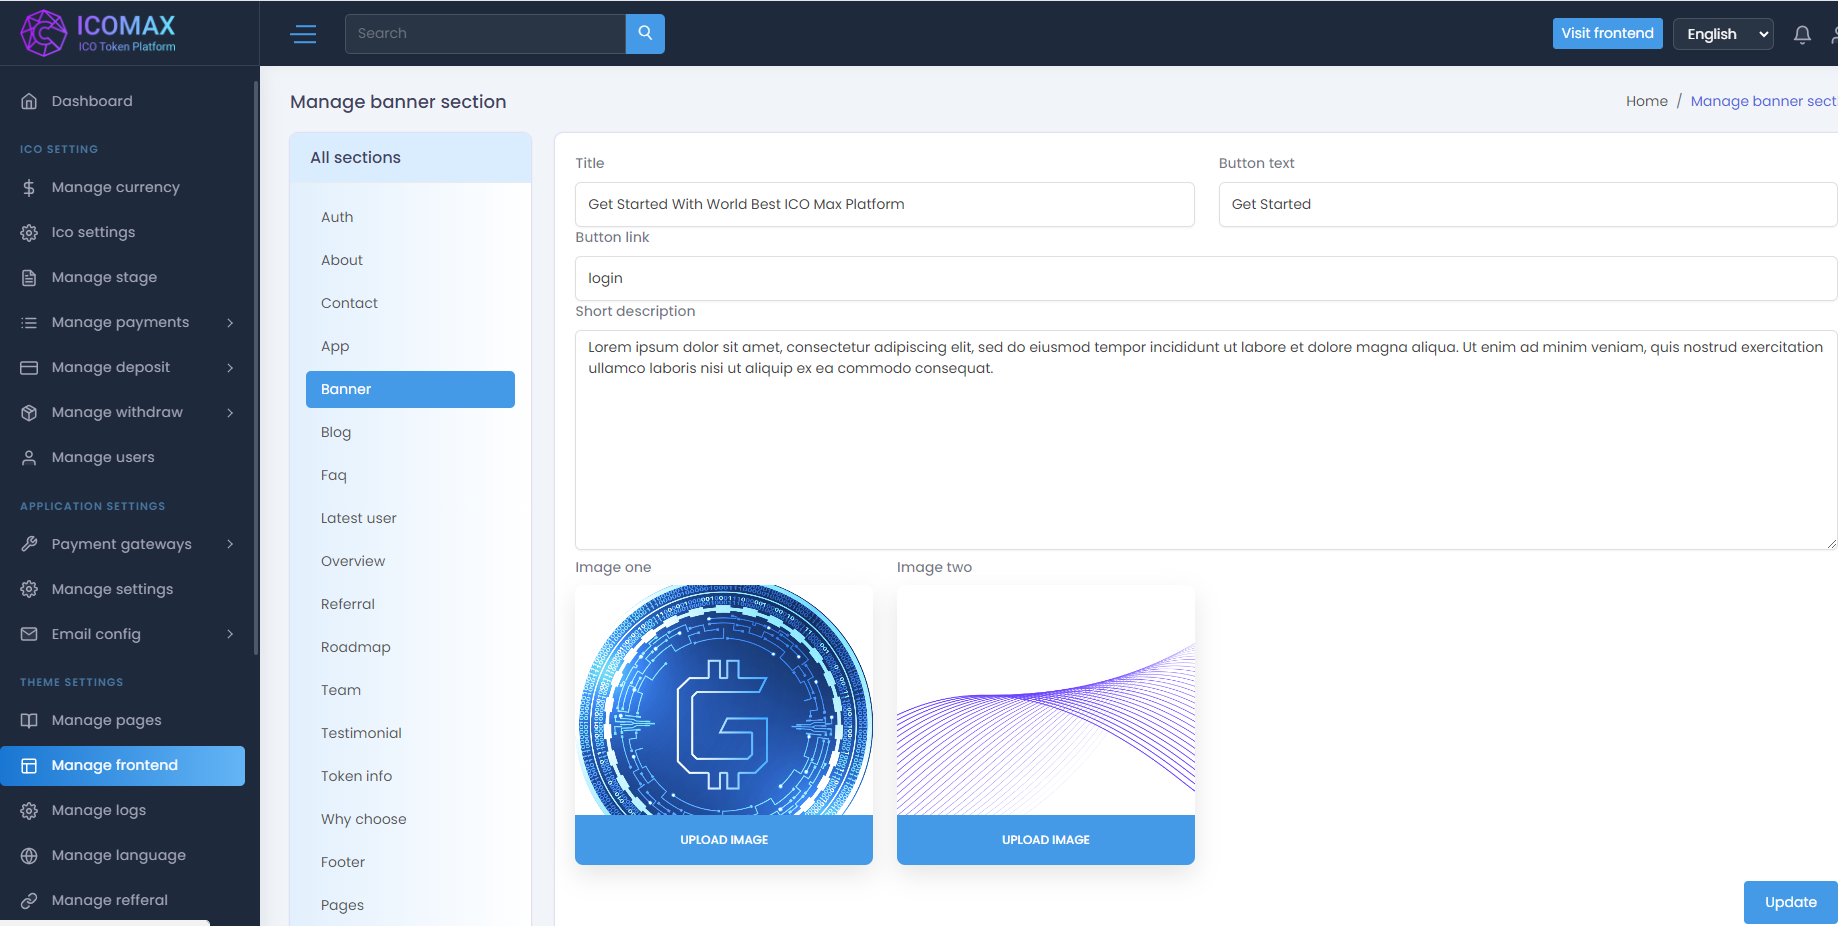Expand Manage withdraw submenu chevron
This screenshot has height=926, width=1838.
230,412
